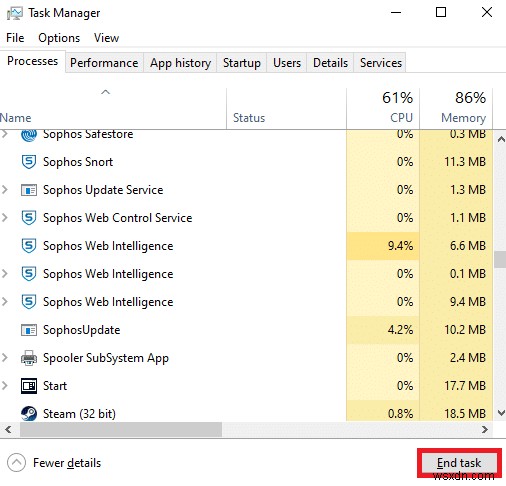
Task: Switch to the Users tab
Action: tap(287, 63)
